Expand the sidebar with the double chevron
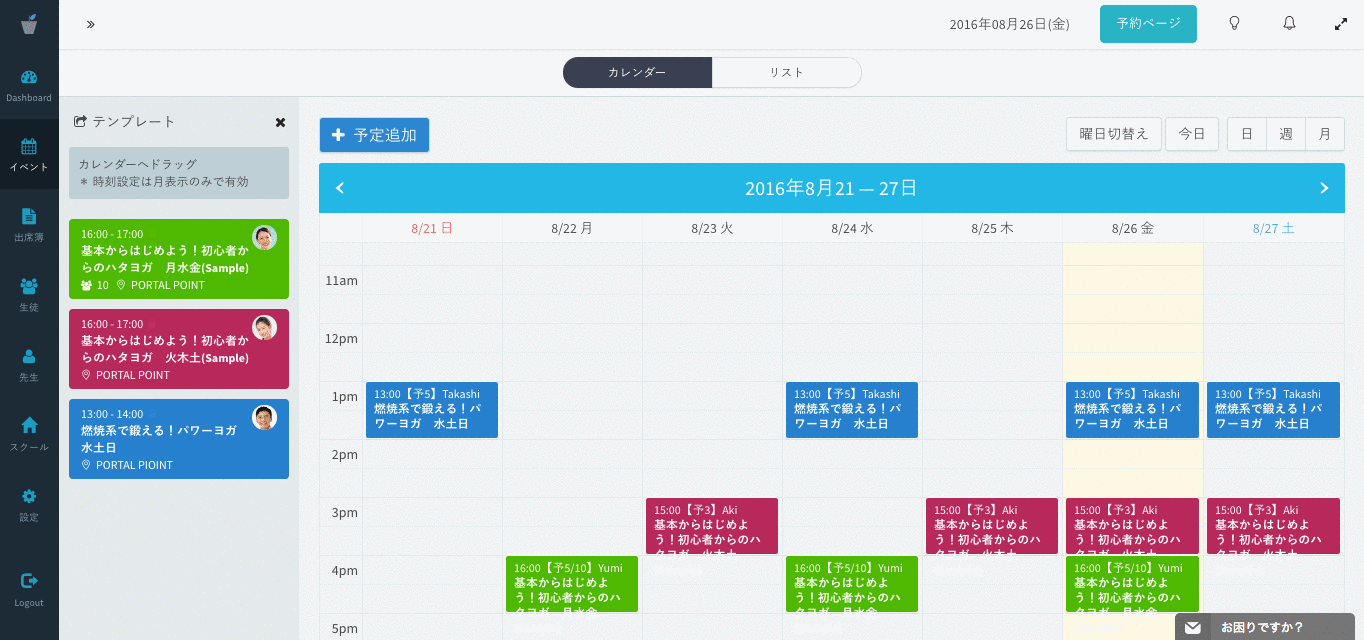1364x640 pixels. [91, 24]
